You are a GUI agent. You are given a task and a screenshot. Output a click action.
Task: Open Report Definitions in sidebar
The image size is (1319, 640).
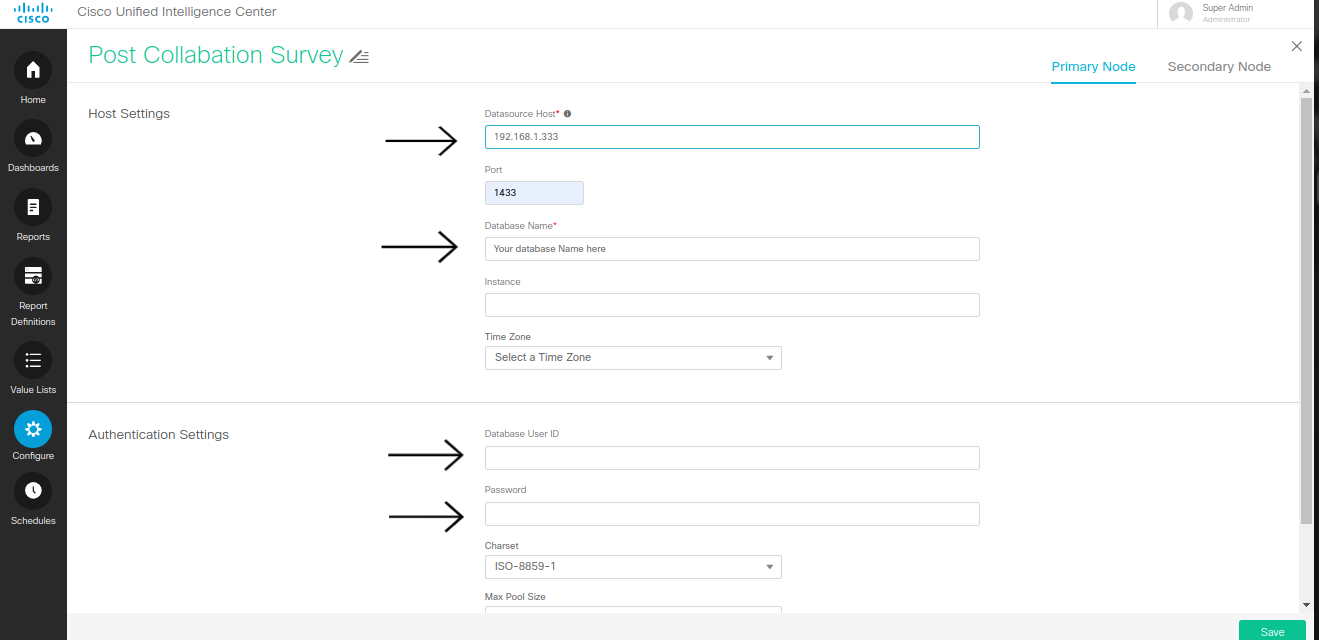pyautogui.click(x=33, y=277)
